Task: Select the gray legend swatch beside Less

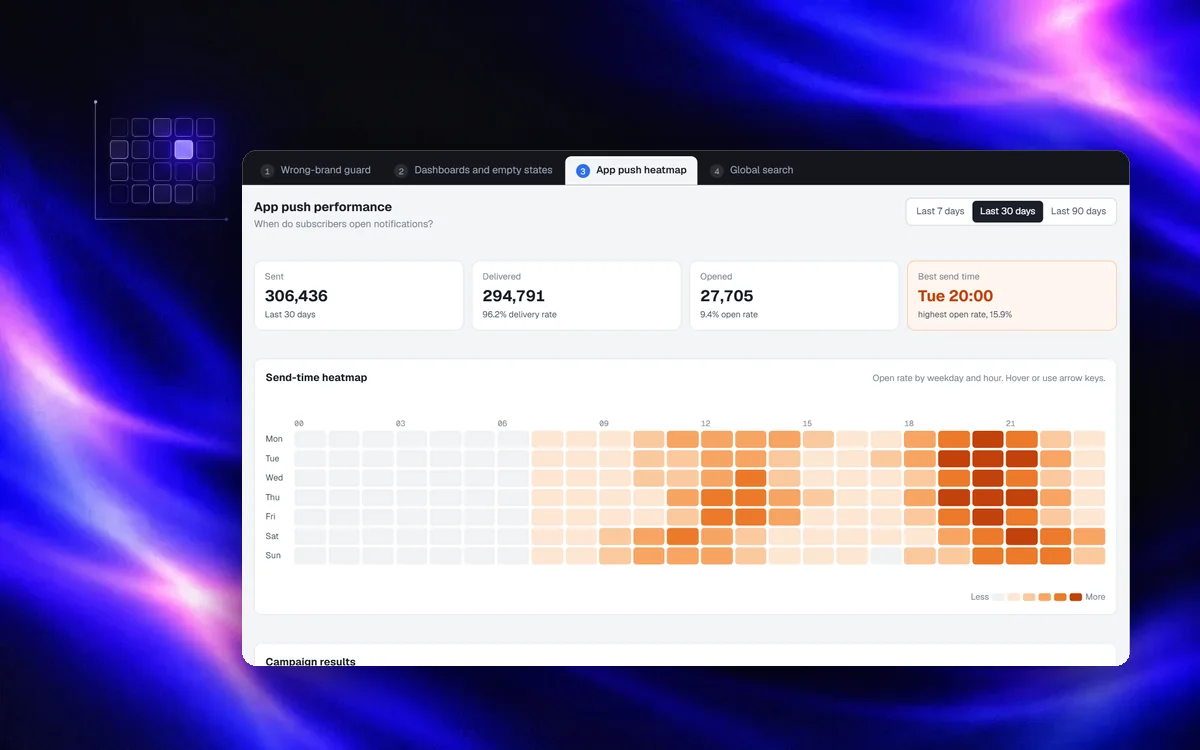Action: click(x=998, y=597)
